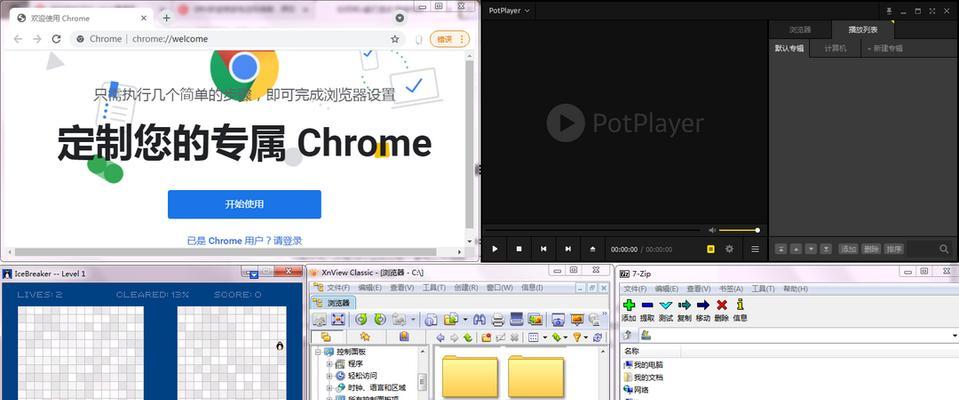Click the scanner icon in XnView toolbar
Image resolution: width=959 pixels, height=400 pixels.
coord(517,319)
